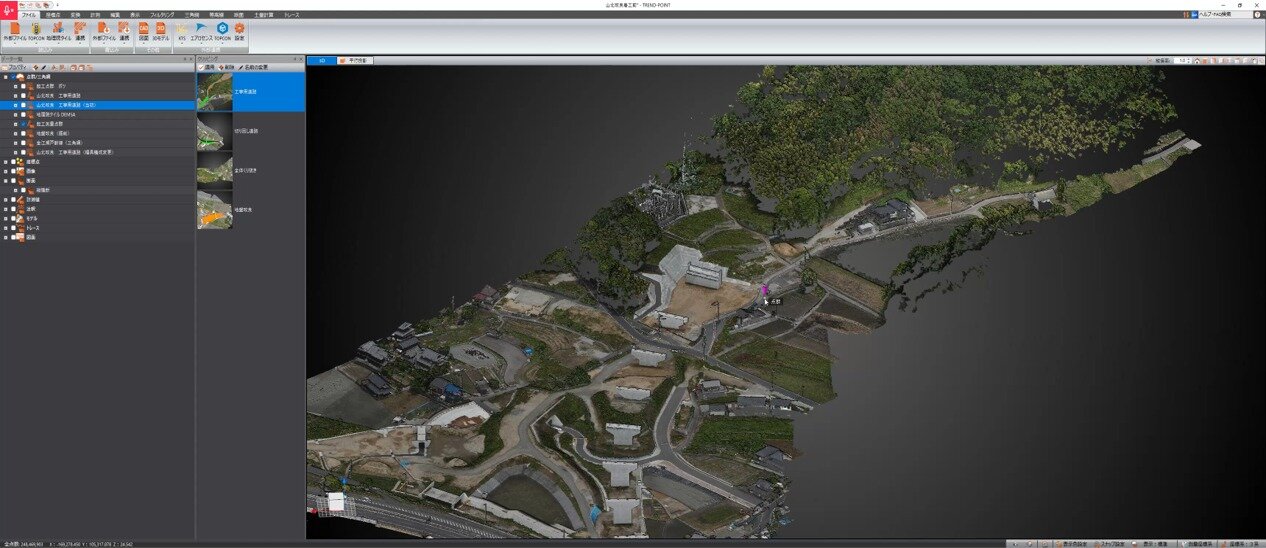Click 適用 button in clipping panel

[207, 67]
